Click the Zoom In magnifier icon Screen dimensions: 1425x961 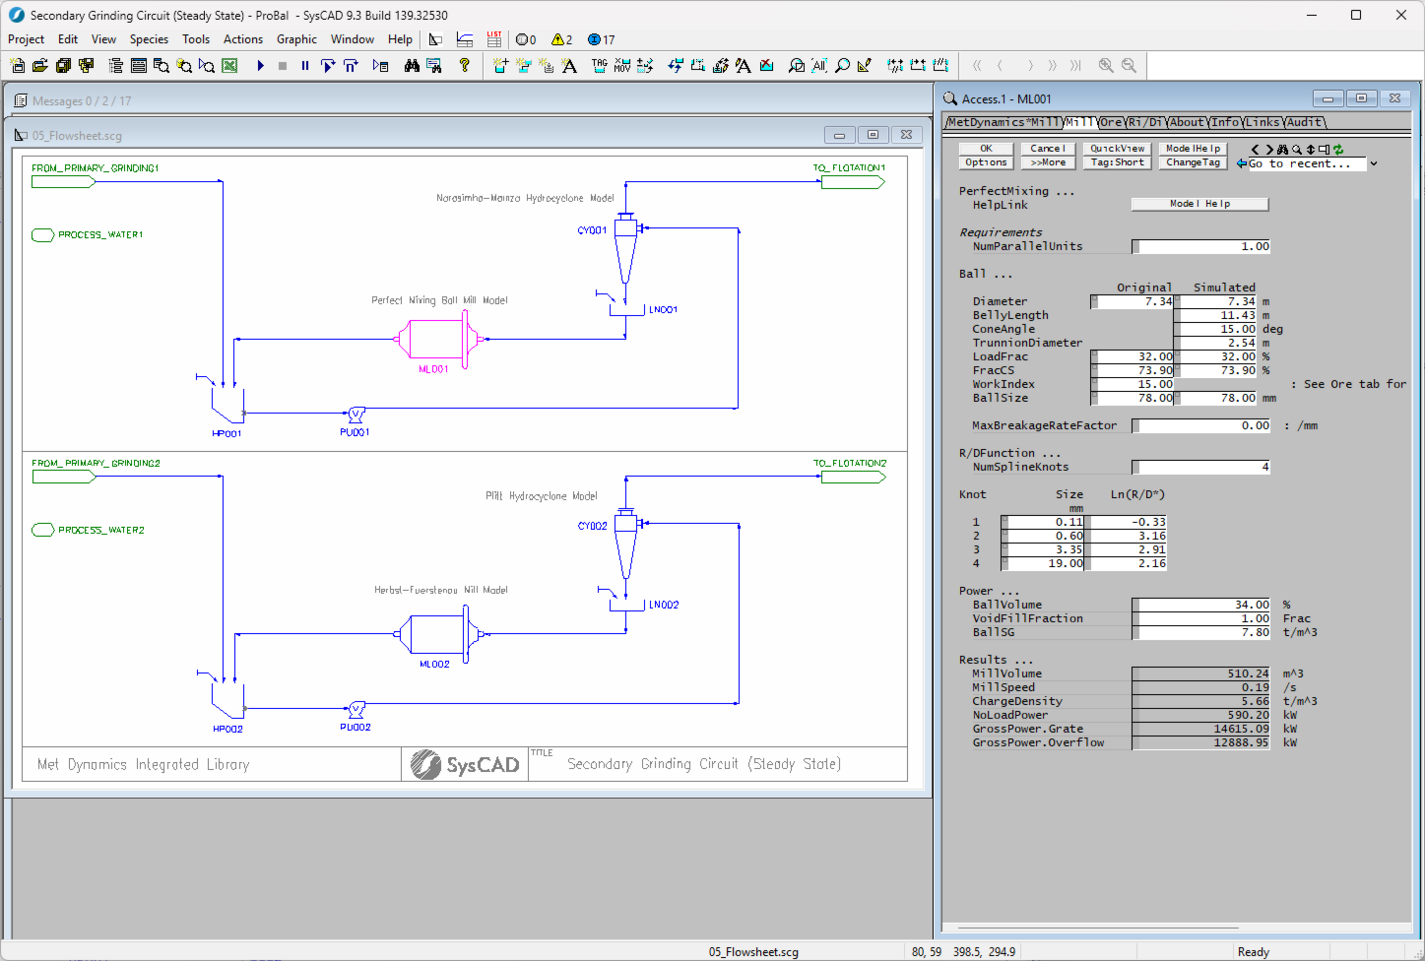click(x=1107, y=66)
